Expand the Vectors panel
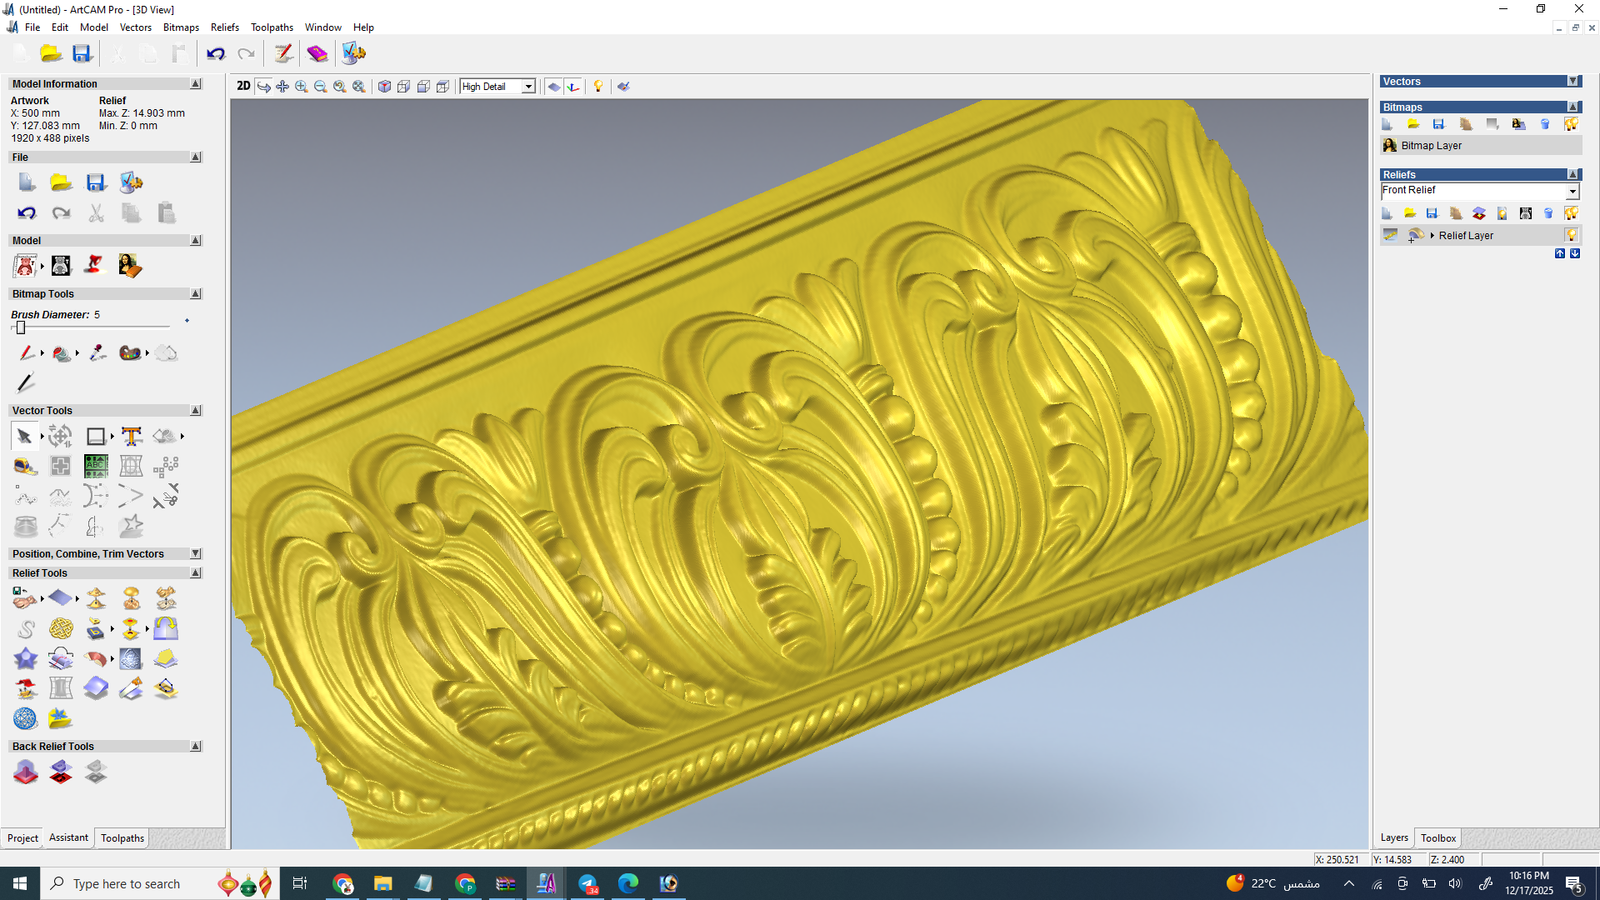The image size is (1600, 900). (x=1573, y=82)
